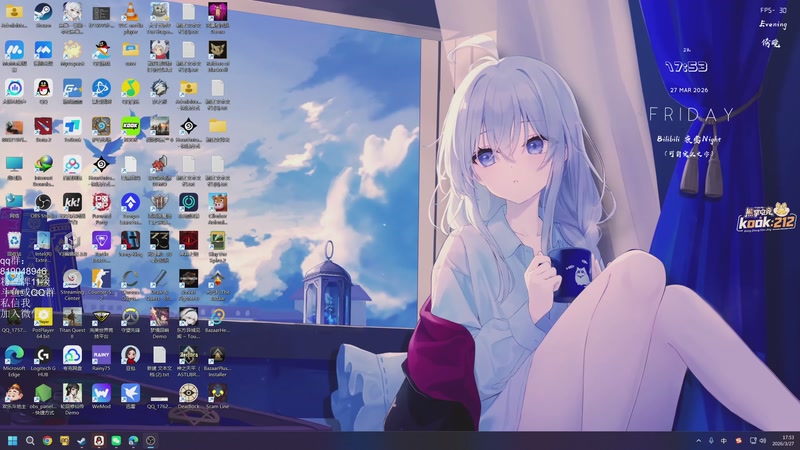Select the 迅雷 blue bird desktop shortcut
This screenshot has height=450, width=800.
tap(131, 396)
